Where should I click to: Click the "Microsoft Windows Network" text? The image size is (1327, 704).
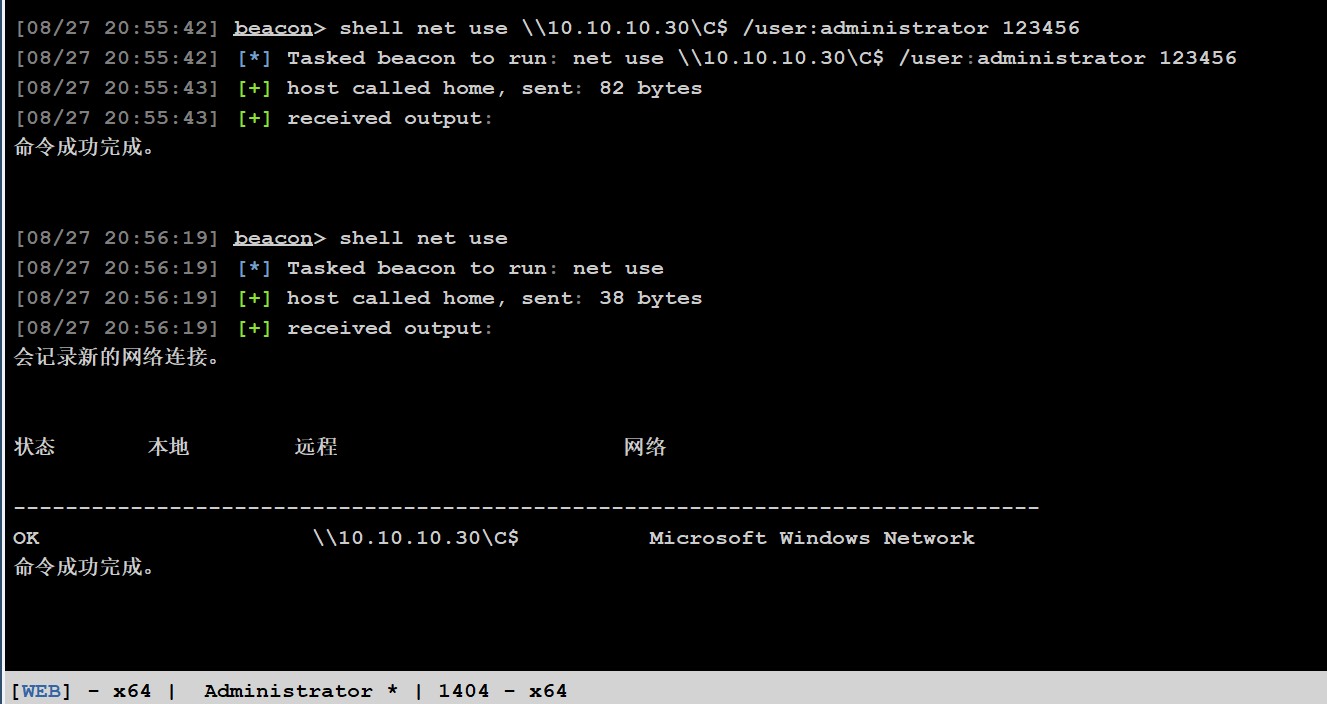811,538
